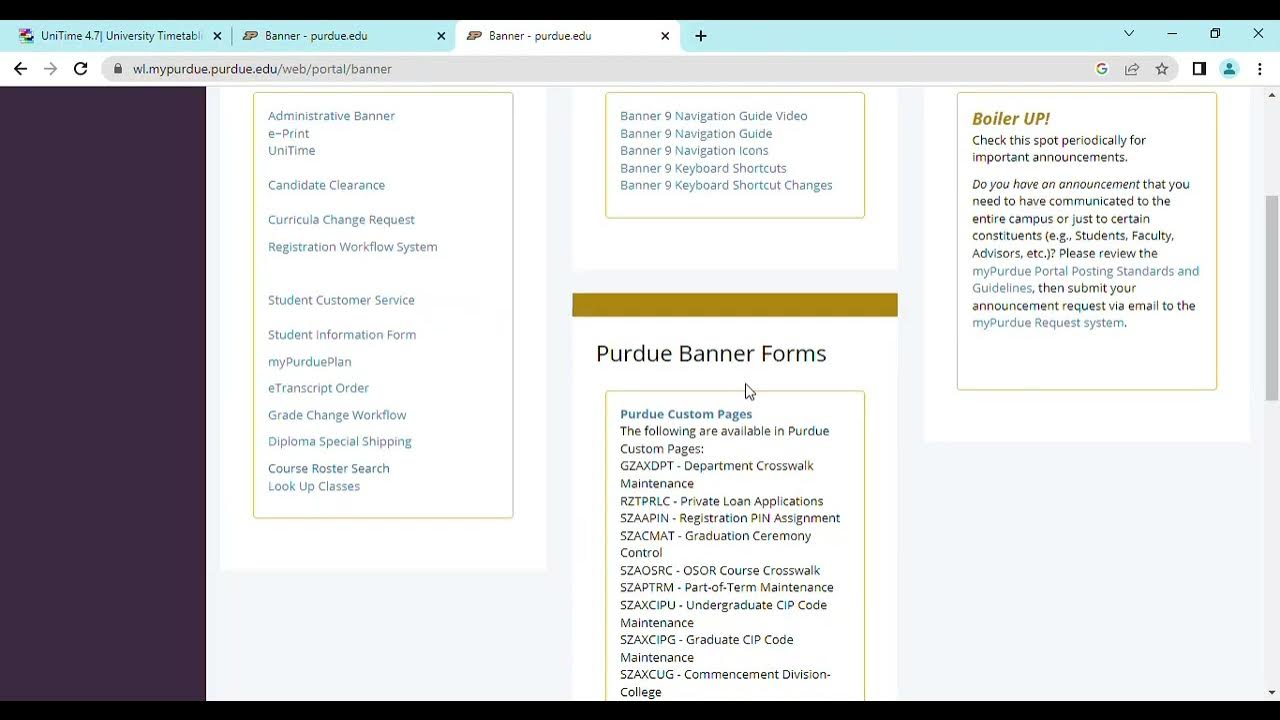Open the UniTime link

click(x=291, y=151)
